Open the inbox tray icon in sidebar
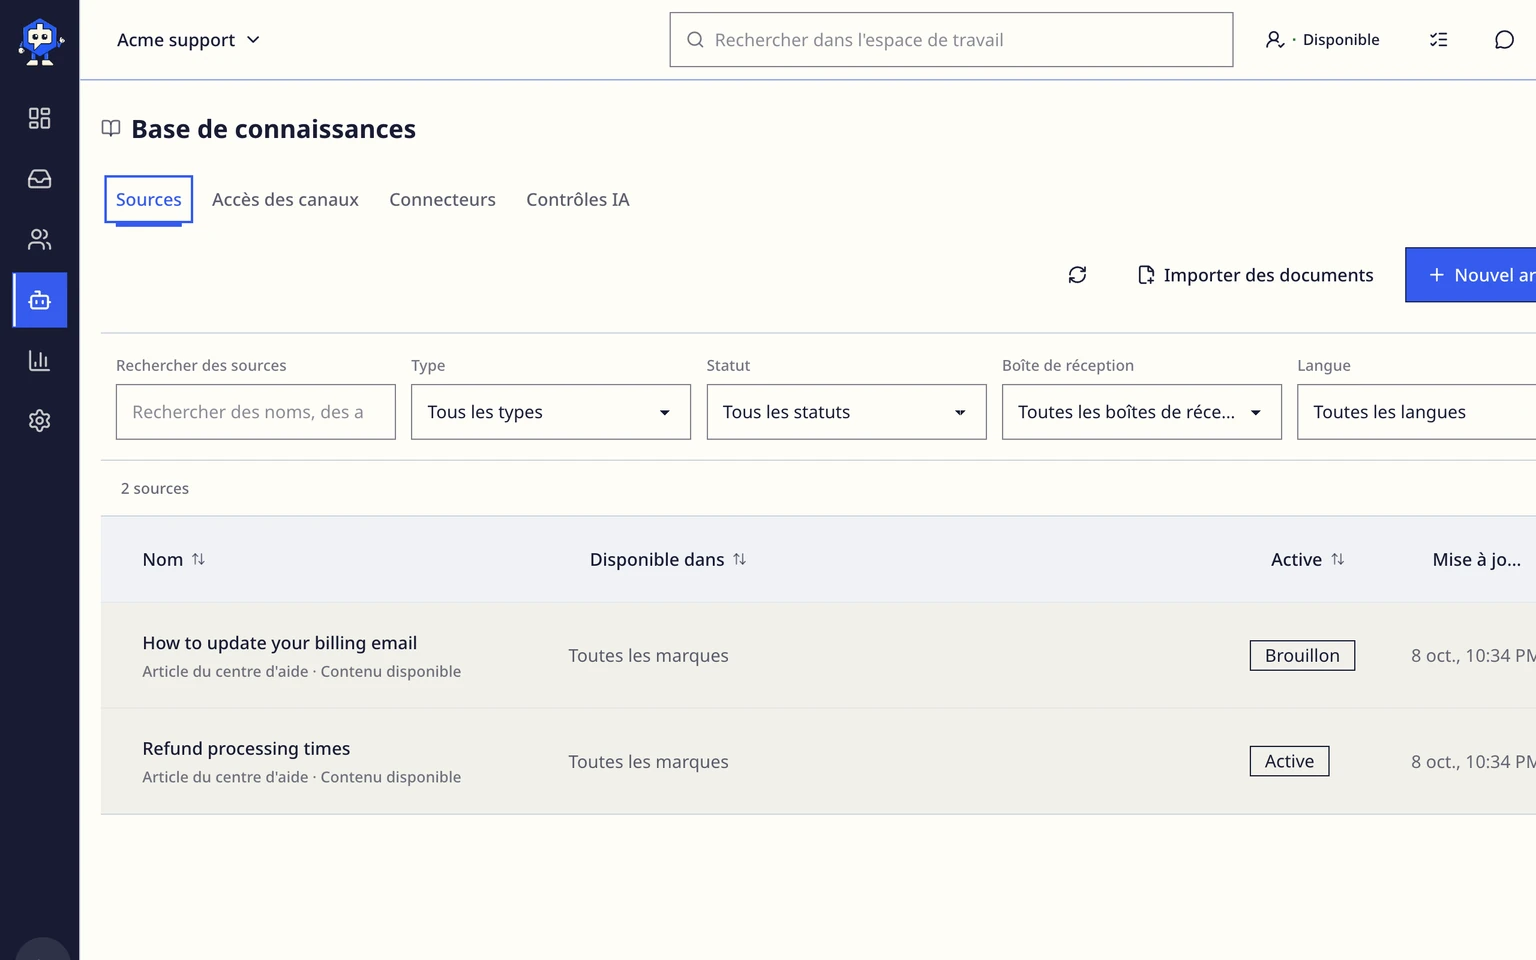 coord(40,179)
